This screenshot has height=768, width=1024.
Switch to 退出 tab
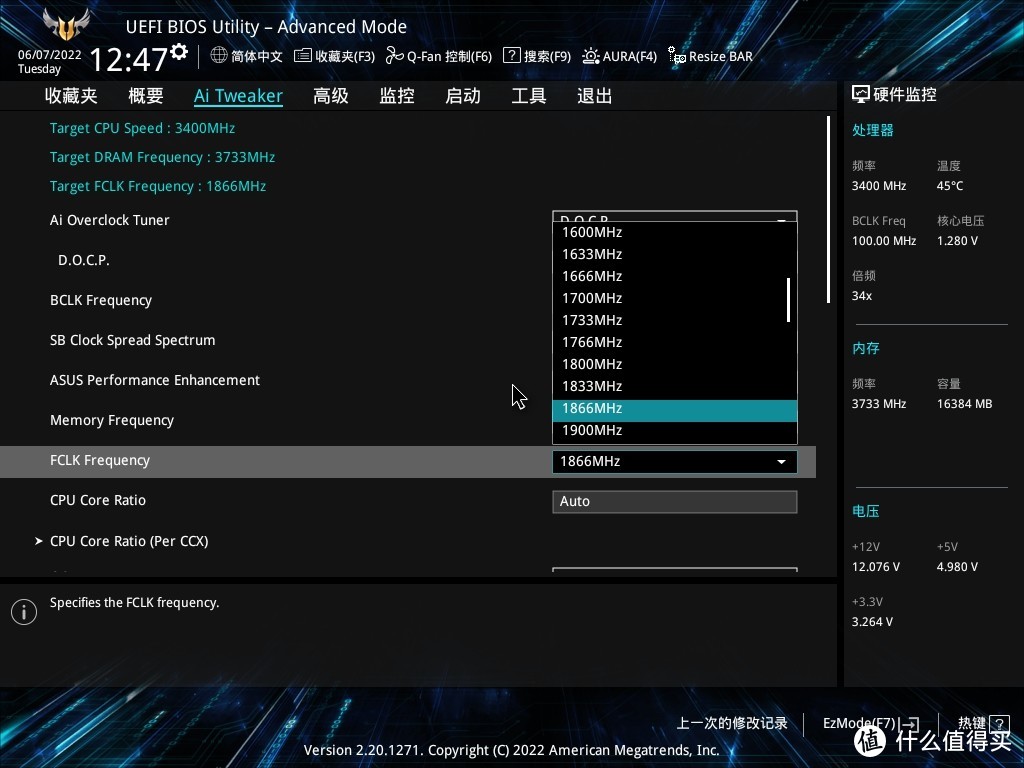594,96
